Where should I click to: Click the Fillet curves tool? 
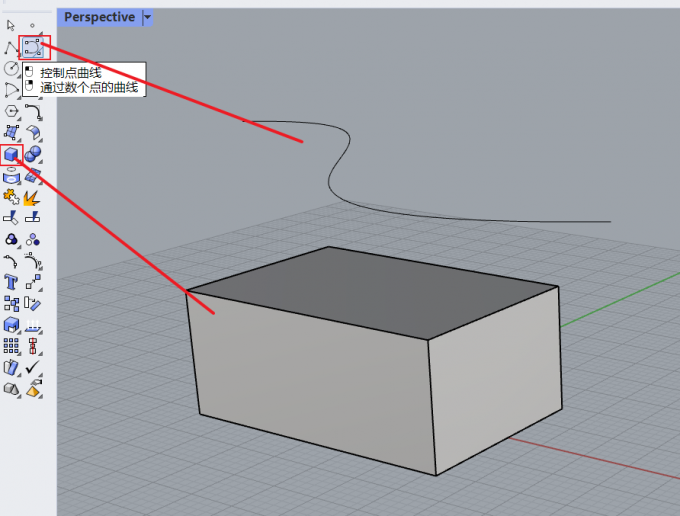33,111
